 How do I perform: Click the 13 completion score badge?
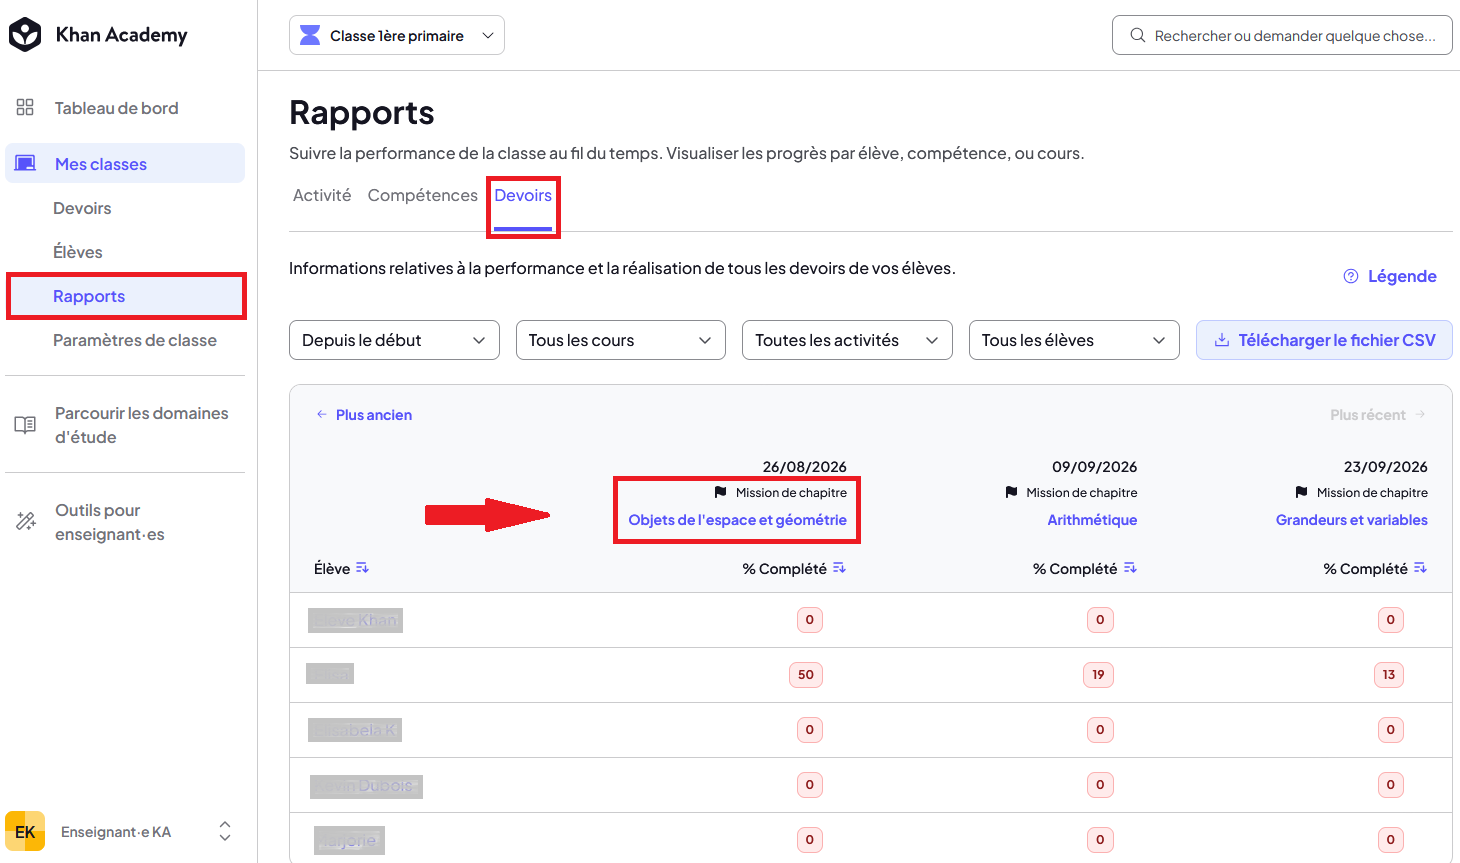[1389, 675]
